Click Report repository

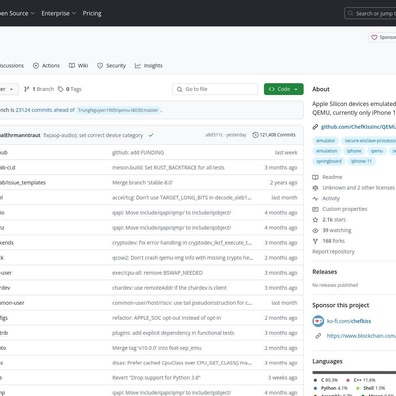(333, 252)
